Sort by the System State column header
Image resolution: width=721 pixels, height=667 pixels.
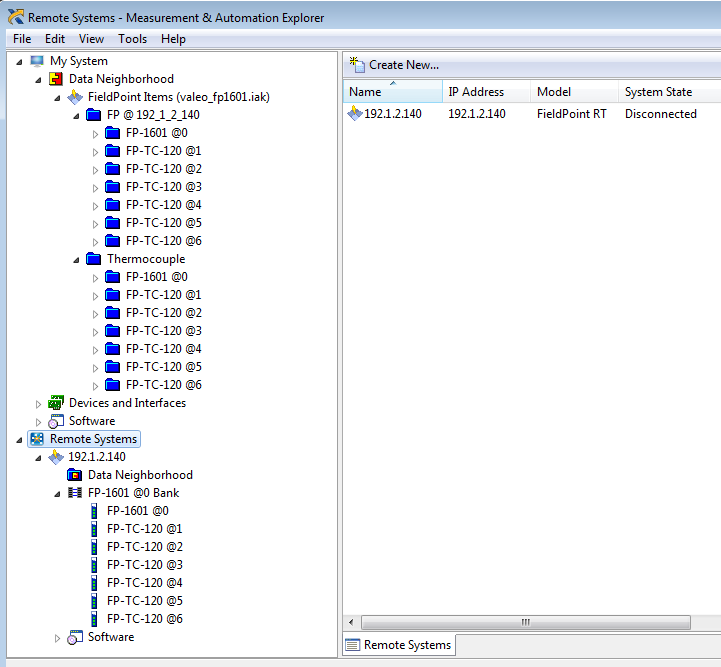coord(670,91)
